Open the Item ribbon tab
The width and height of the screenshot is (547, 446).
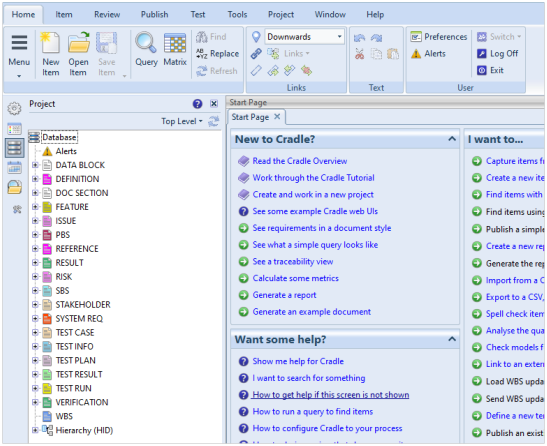[64, 15]
